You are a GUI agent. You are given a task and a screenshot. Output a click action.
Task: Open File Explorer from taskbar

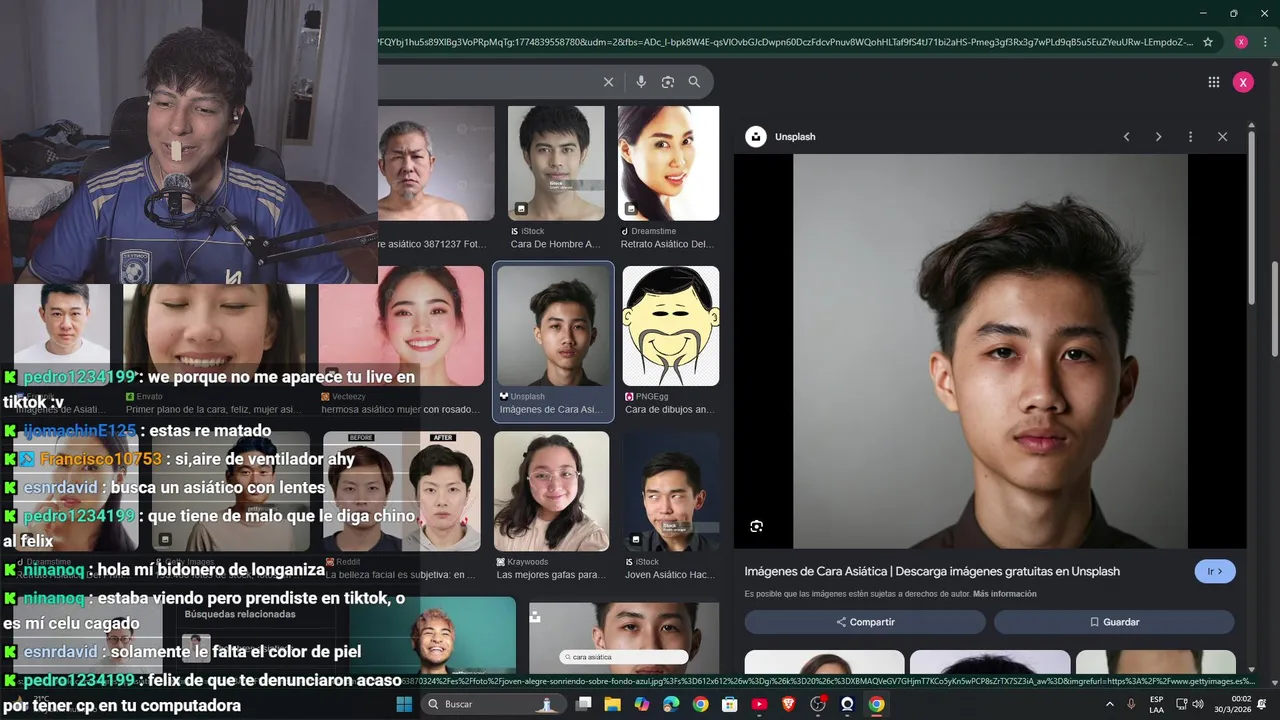612,704
